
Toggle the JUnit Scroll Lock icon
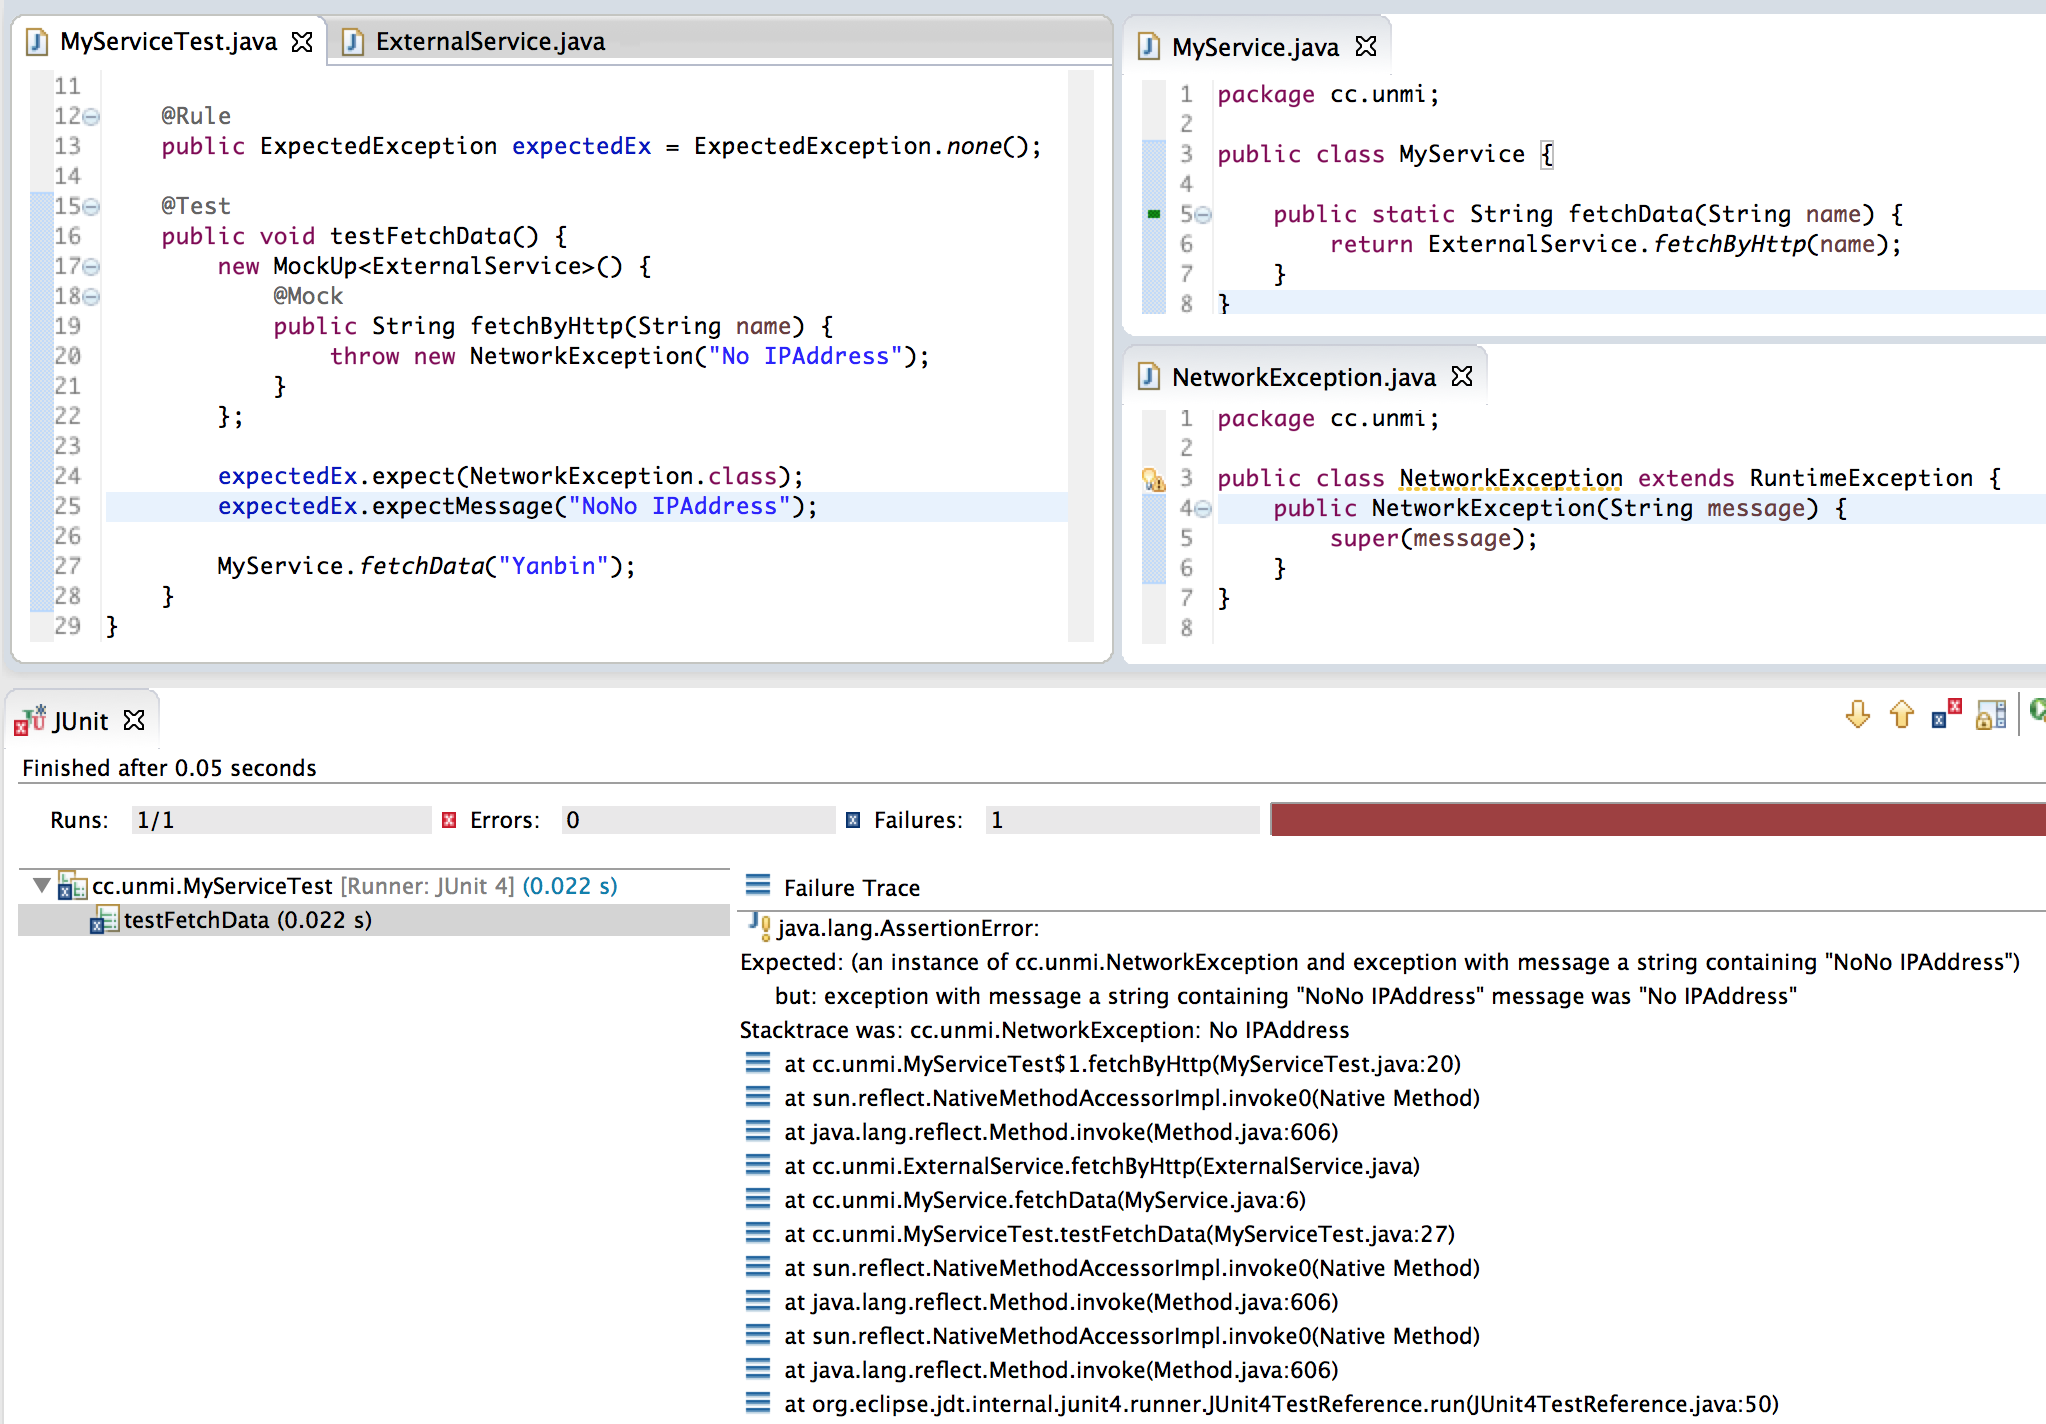coord(1990,714)
